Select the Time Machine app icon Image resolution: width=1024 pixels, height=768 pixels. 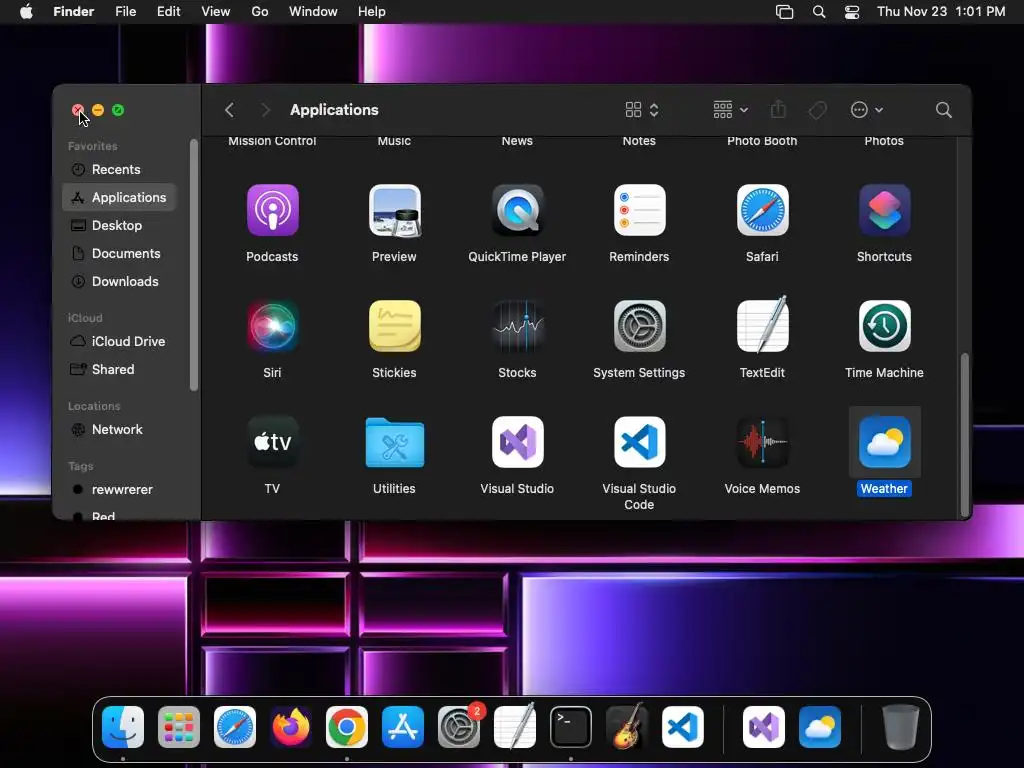click(x=884, y=326)
